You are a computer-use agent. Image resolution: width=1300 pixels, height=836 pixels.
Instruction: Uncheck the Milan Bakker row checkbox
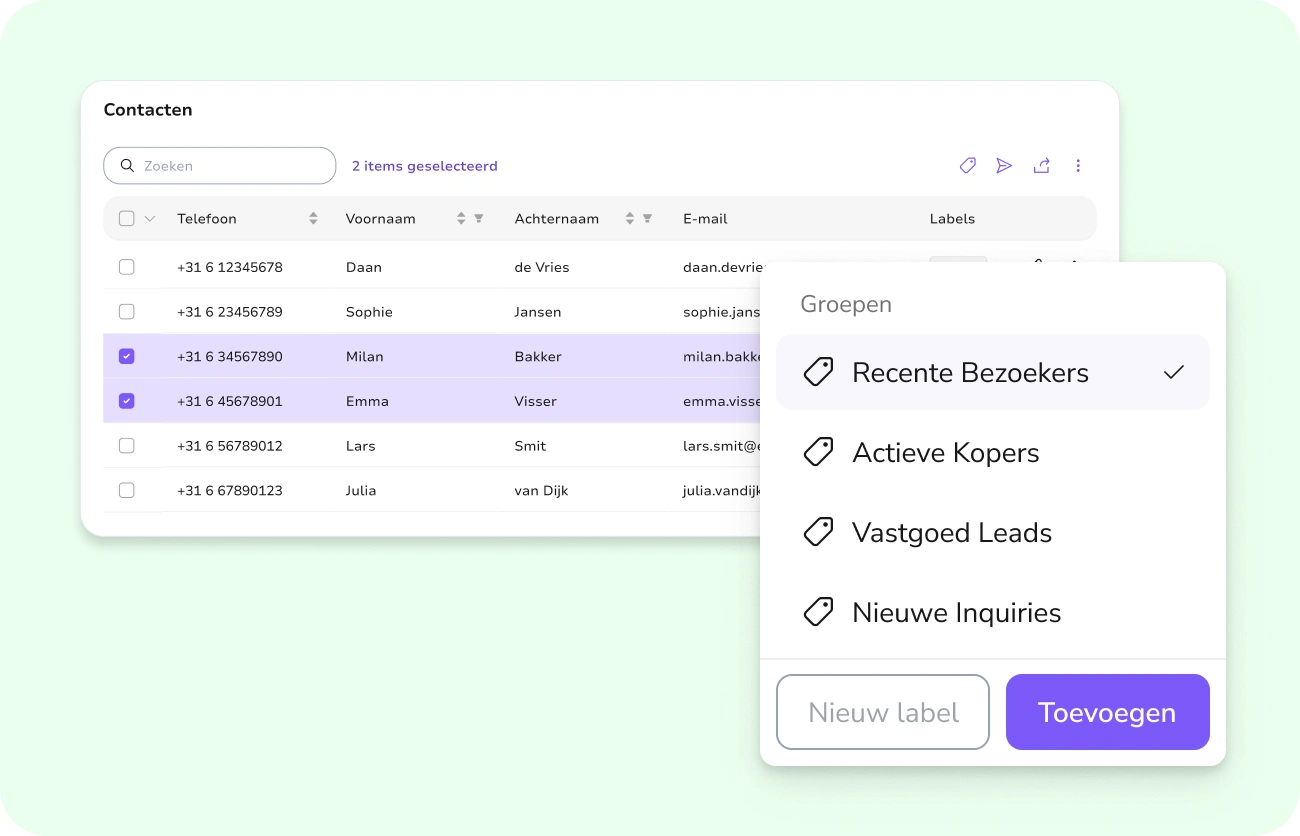[127, 356]
